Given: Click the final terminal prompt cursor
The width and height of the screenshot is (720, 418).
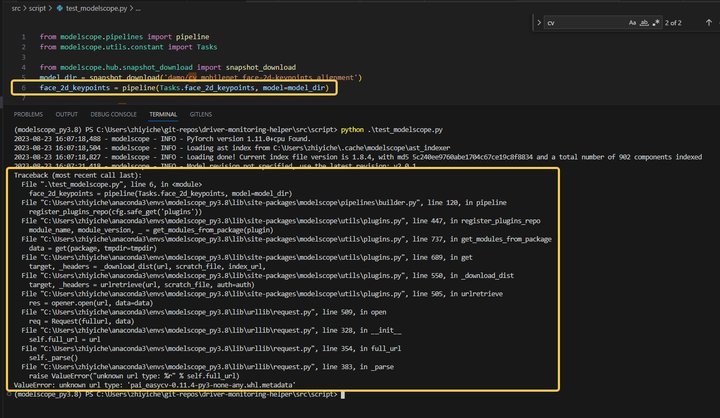Looking at the screenshot, I should click(343, 395).
